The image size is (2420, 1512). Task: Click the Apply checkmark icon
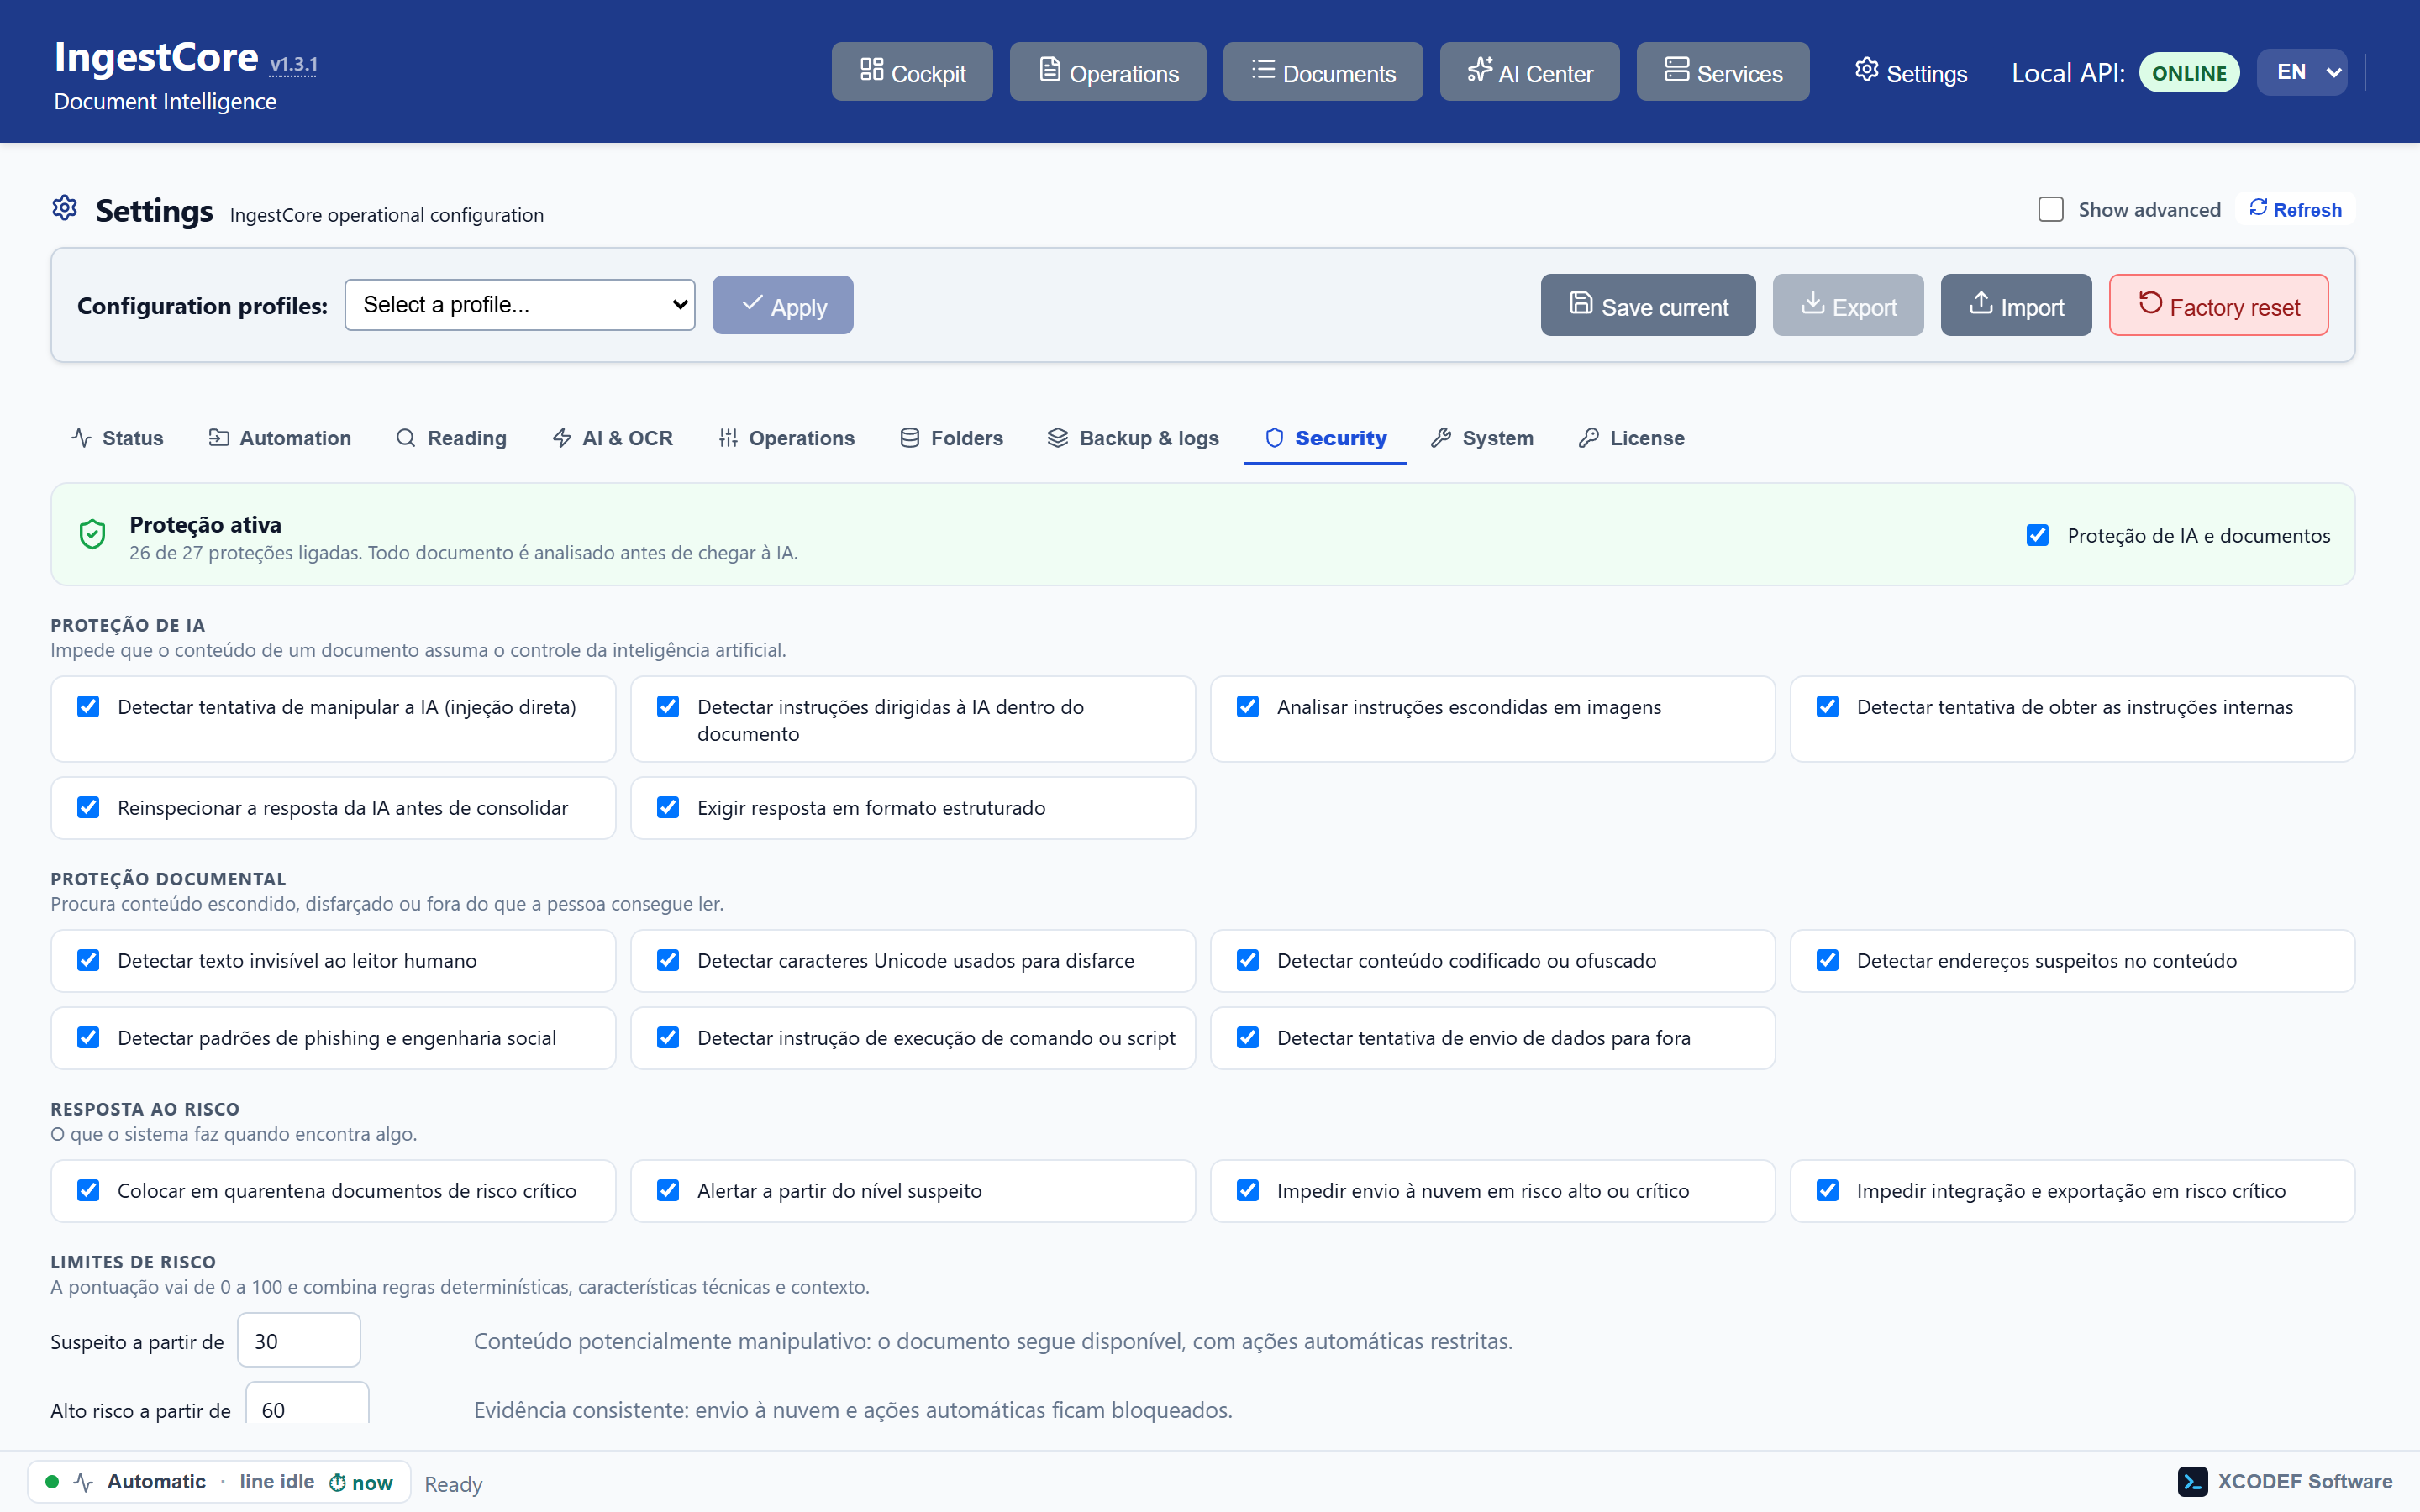pos(752,303)
